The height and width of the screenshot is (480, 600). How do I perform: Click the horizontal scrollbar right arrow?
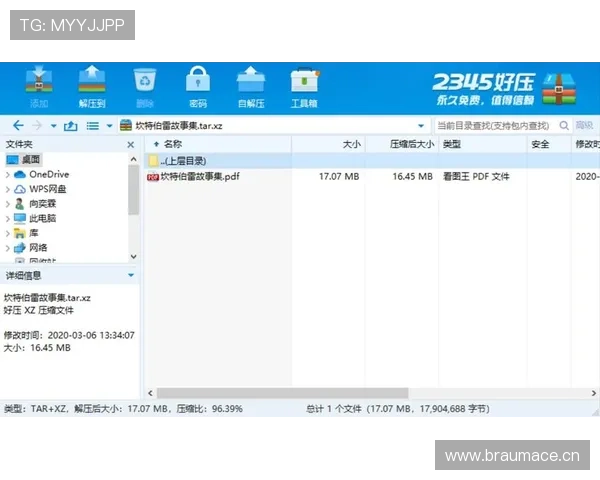tap(593, 393)
